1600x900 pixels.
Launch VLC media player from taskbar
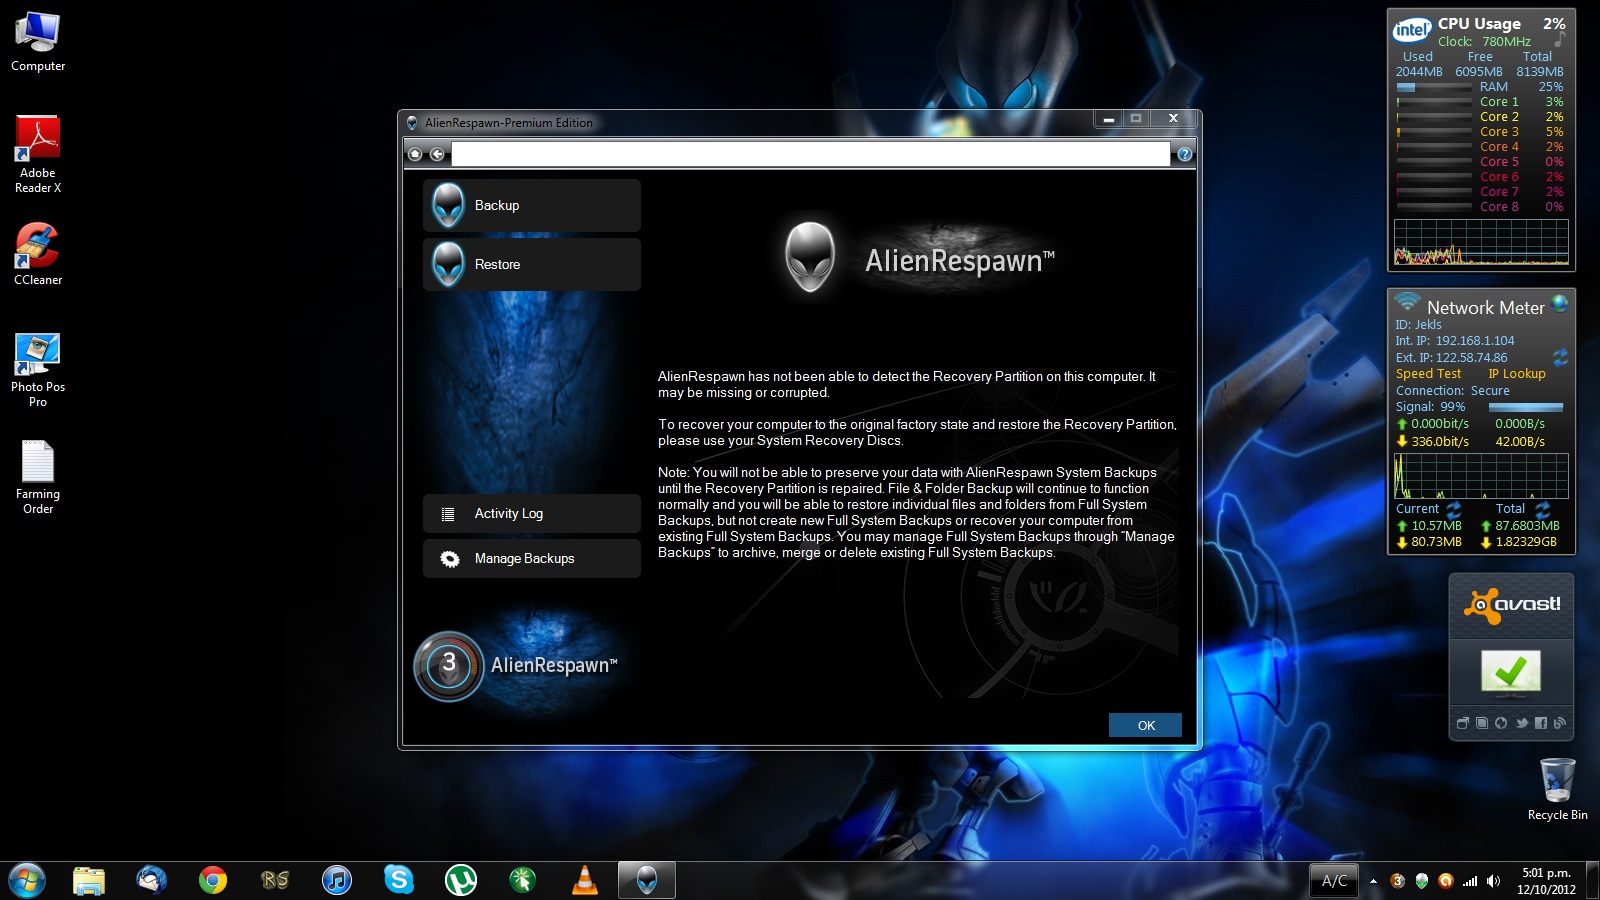(x=585, y=880)
